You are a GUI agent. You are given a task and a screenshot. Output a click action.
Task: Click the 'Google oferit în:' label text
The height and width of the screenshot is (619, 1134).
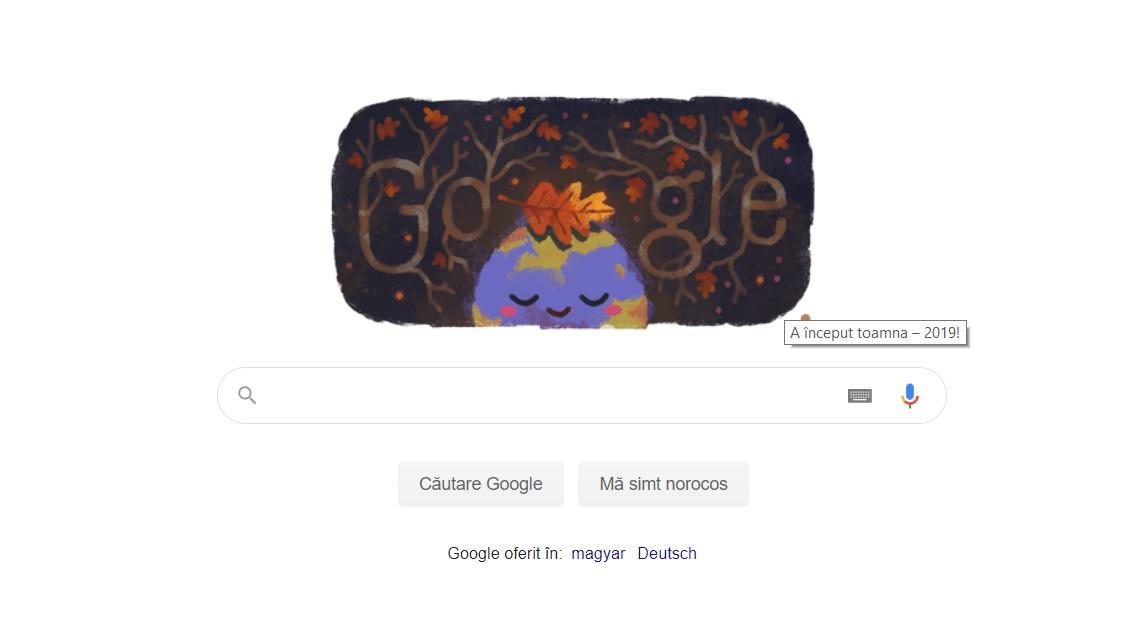pyautogui.click(x=505, y=553)
